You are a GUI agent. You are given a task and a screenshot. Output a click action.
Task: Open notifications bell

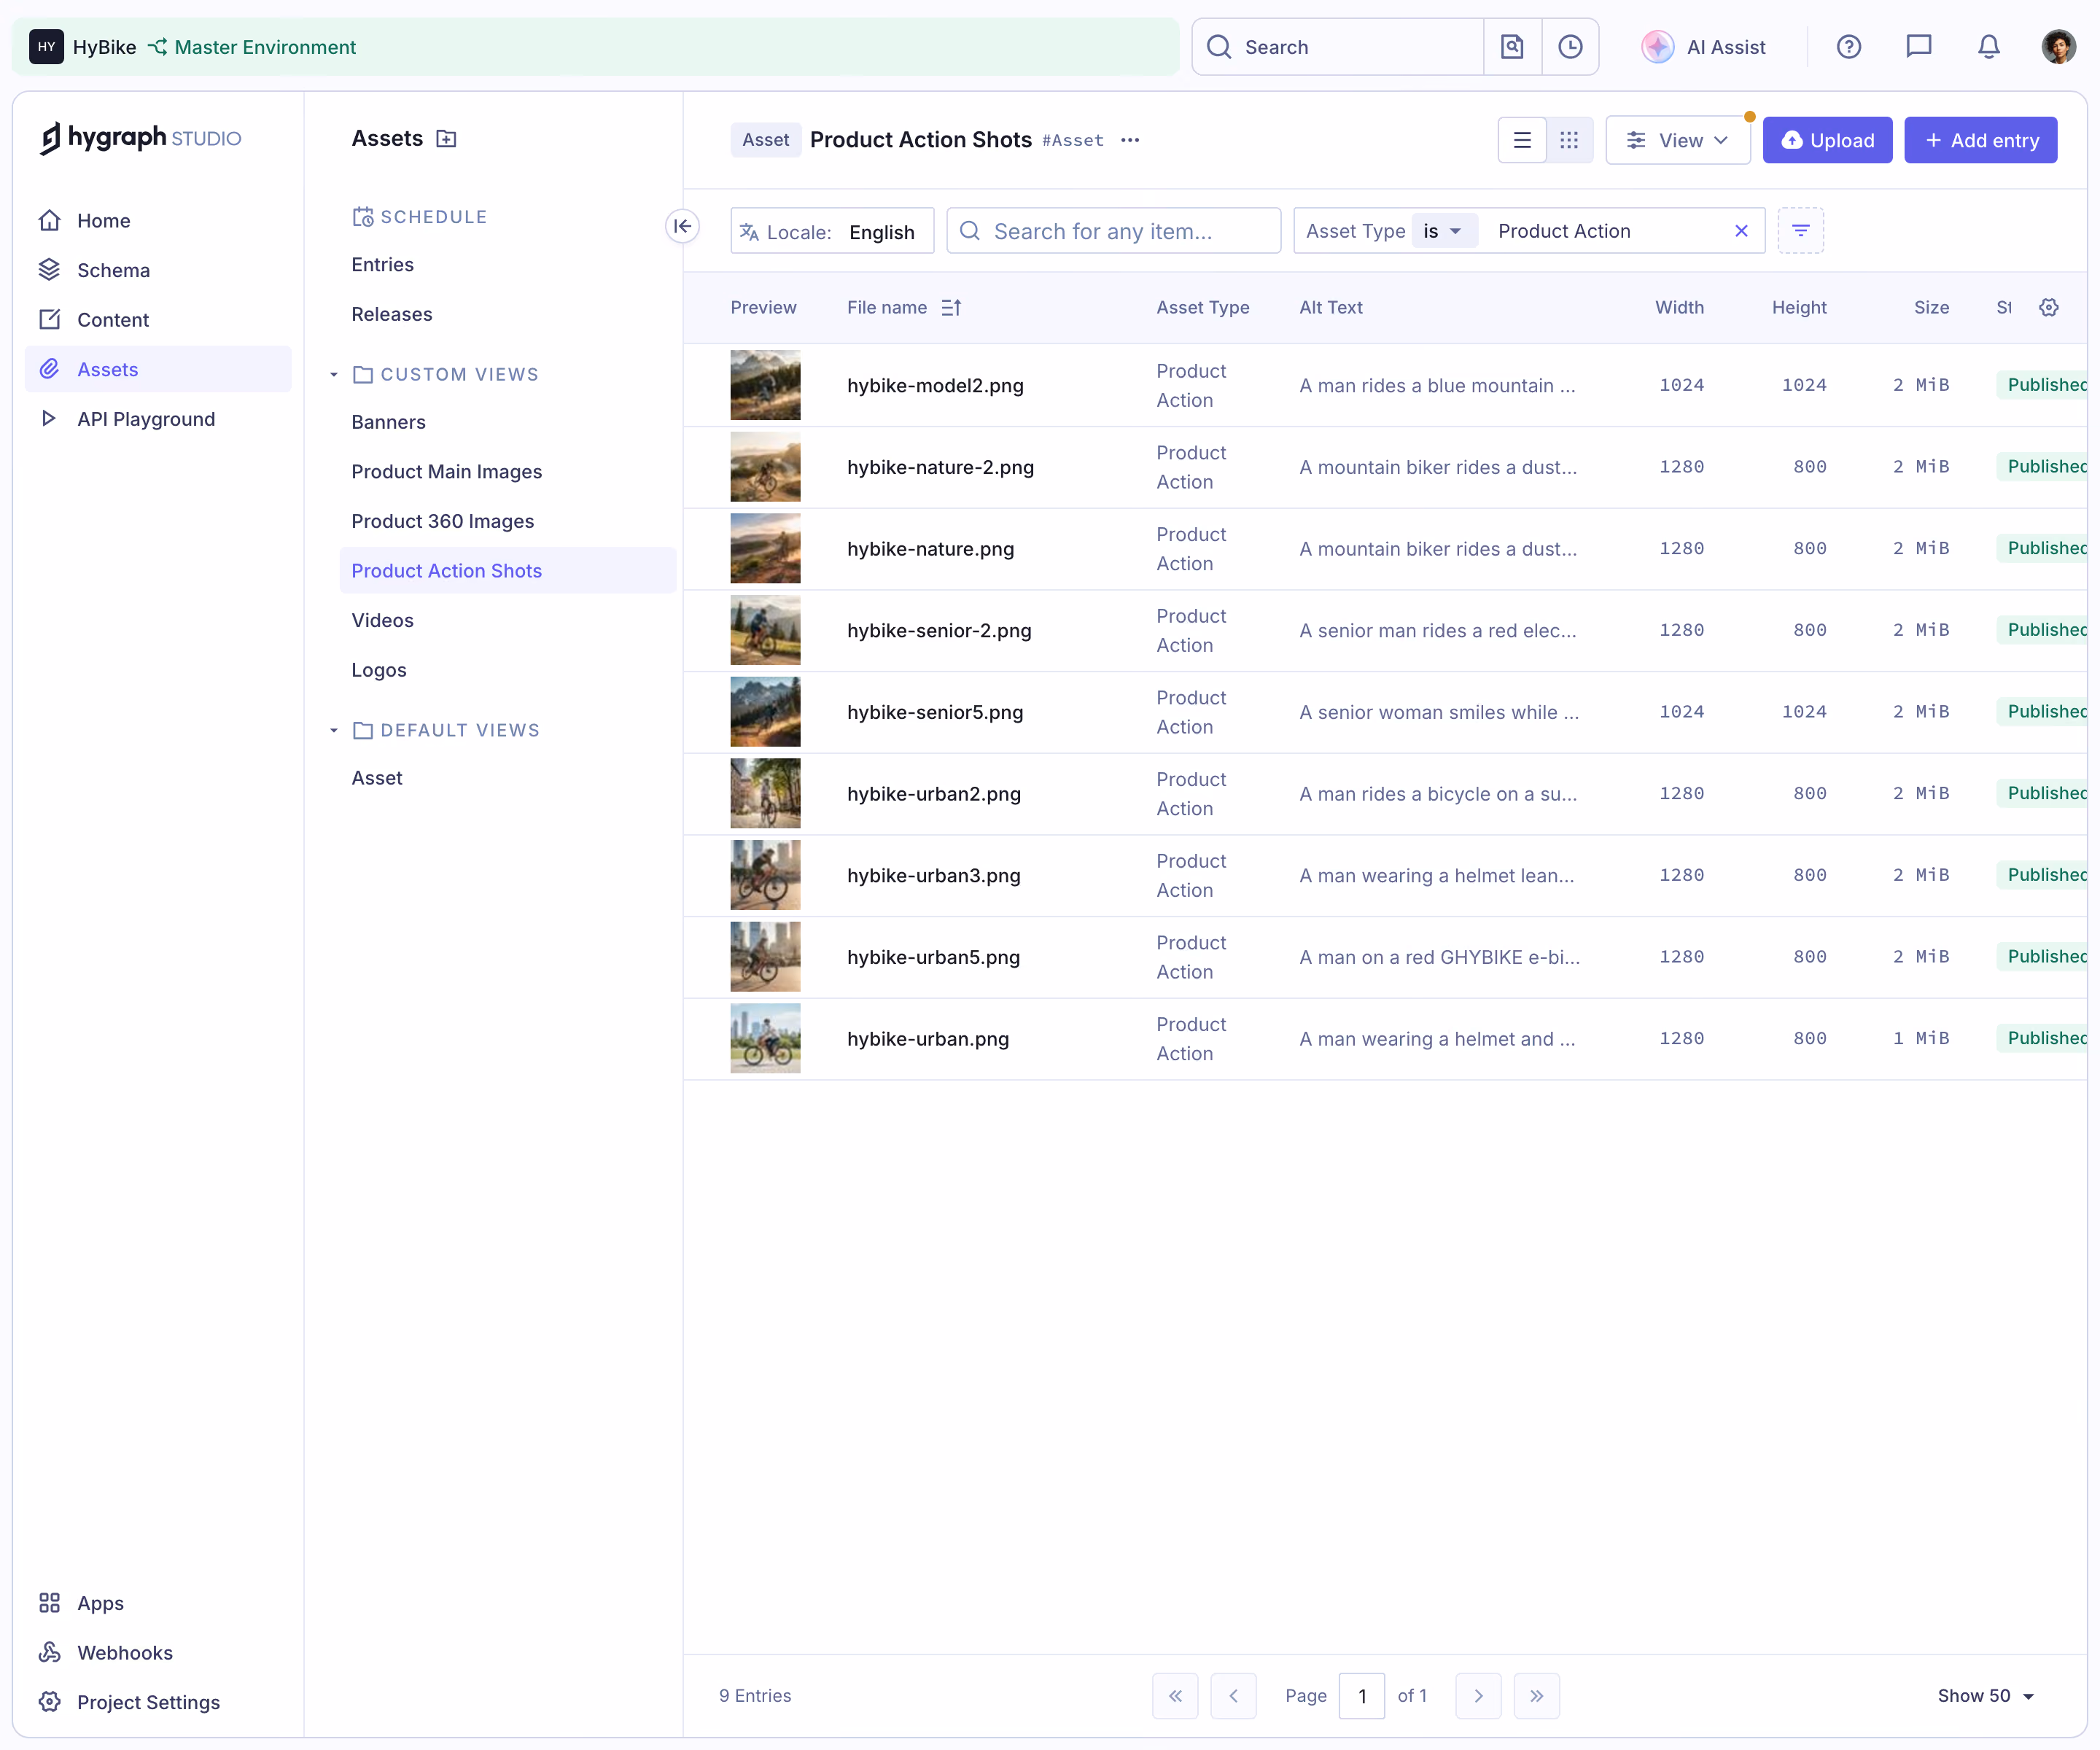coord(1988,47)
